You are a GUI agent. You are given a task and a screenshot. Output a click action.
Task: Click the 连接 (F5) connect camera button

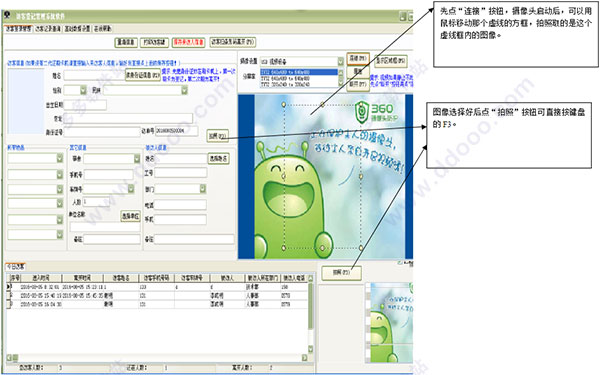(358, 59)
